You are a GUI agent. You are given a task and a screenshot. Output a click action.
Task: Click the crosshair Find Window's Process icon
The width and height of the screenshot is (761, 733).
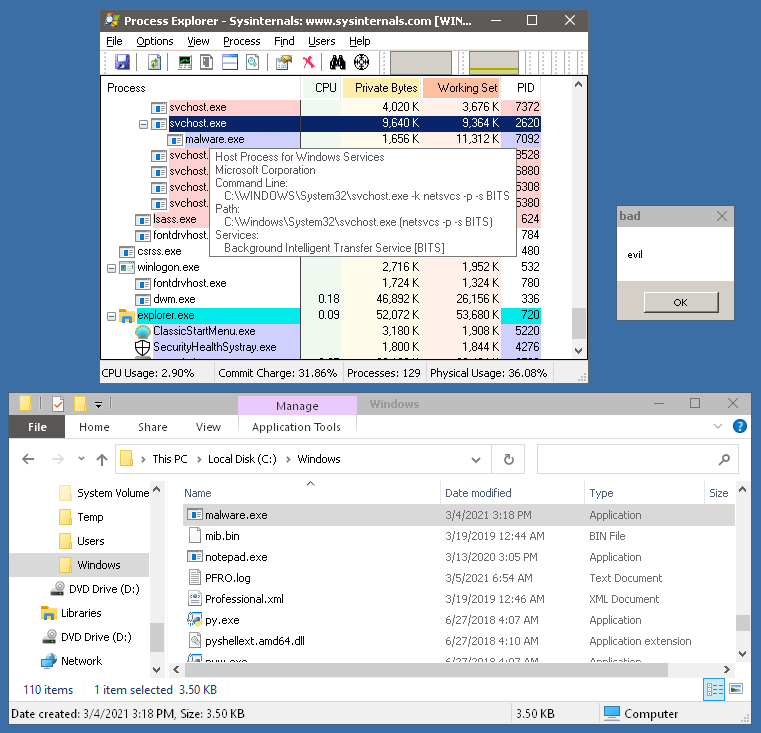tap(362, 62)
